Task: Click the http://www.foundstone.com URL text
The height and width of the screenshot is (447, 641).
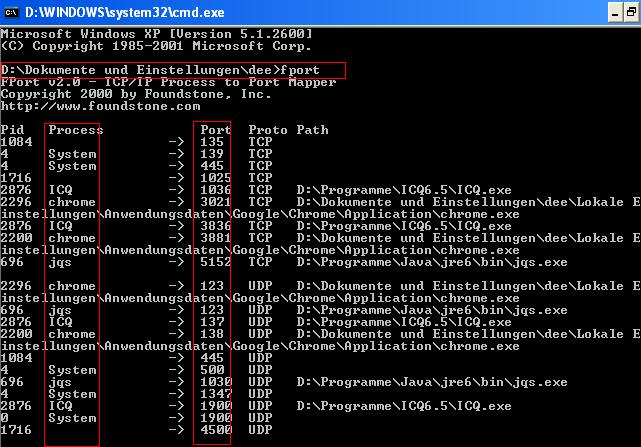Action: 101,106
